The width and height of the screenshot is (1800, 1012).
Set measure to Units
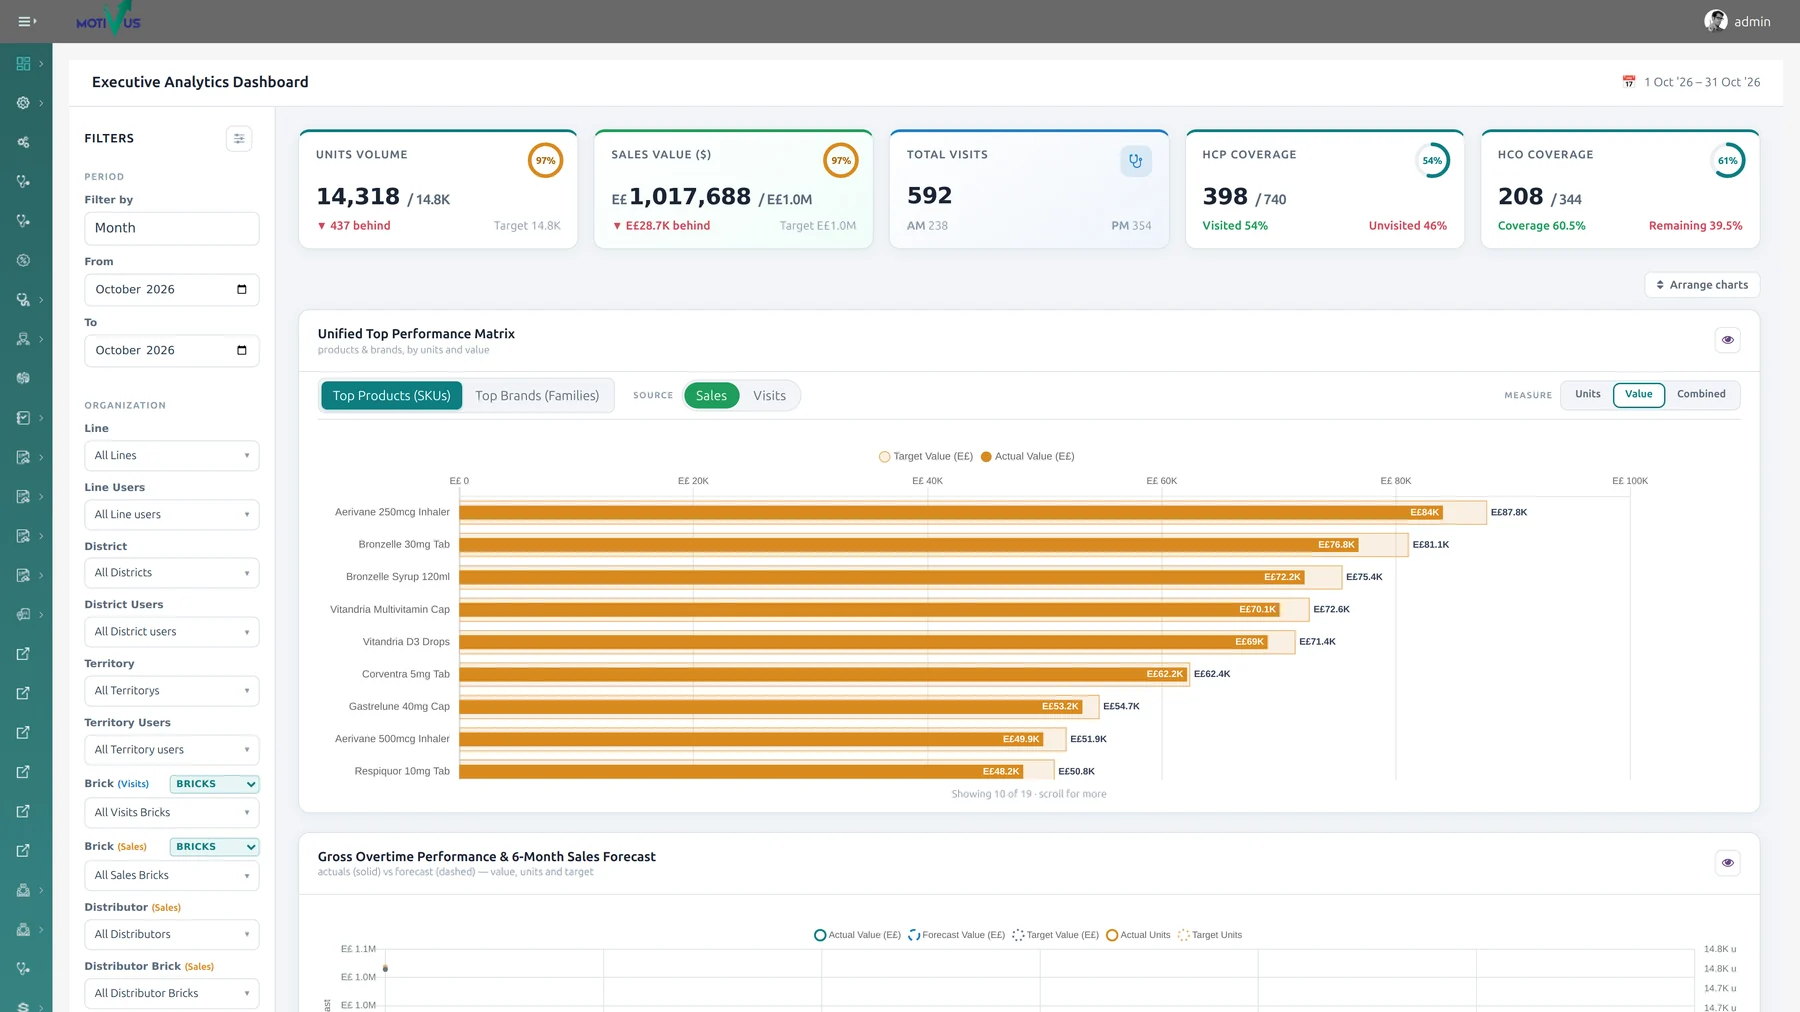click(x=1587, y=395)
